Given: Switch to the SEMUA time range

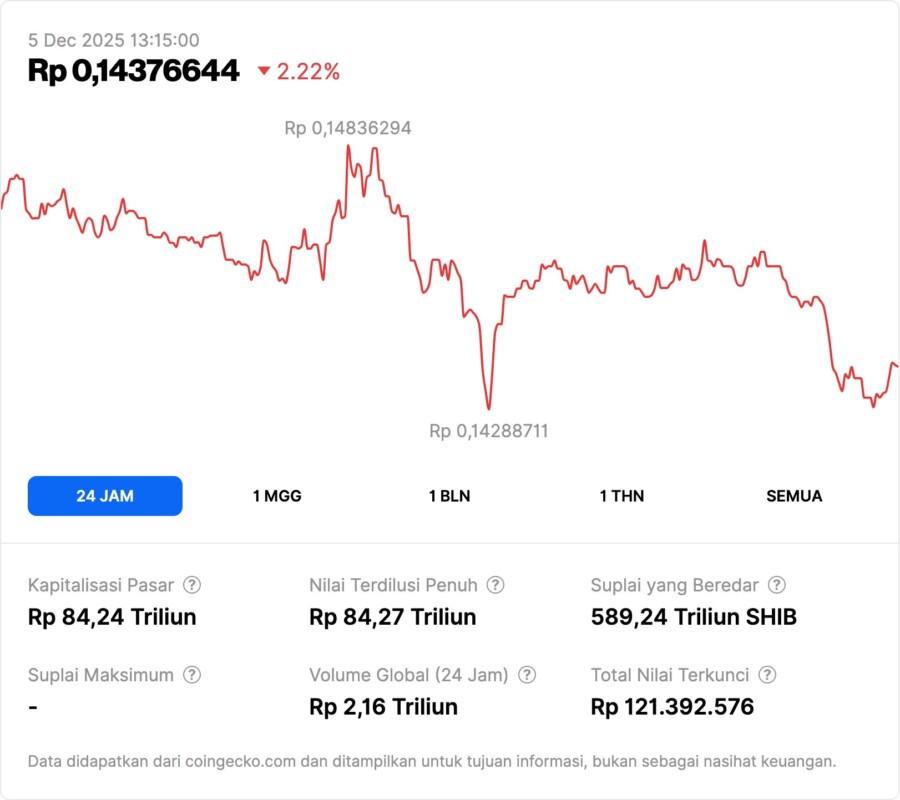Looking at the screenshot, I should coord(794,496).
